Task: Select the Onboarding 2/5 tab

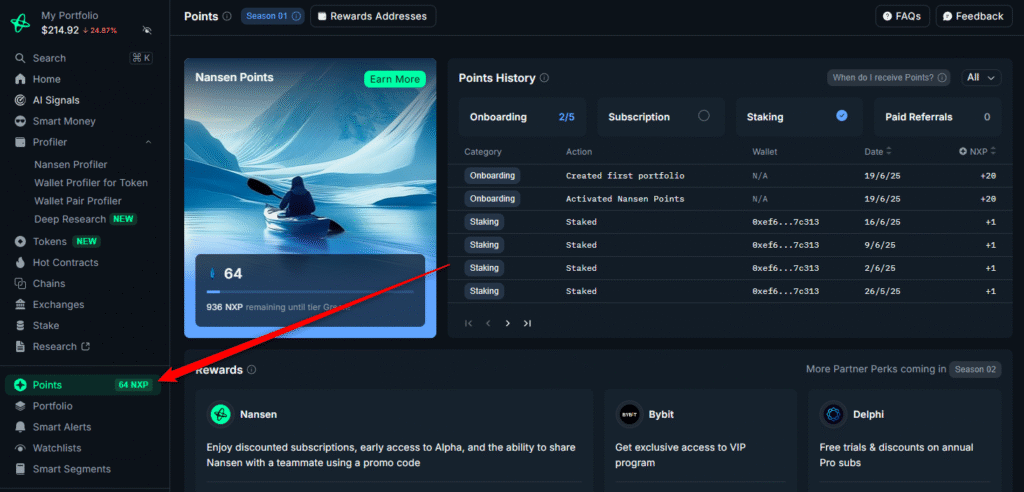Action: 523,117
